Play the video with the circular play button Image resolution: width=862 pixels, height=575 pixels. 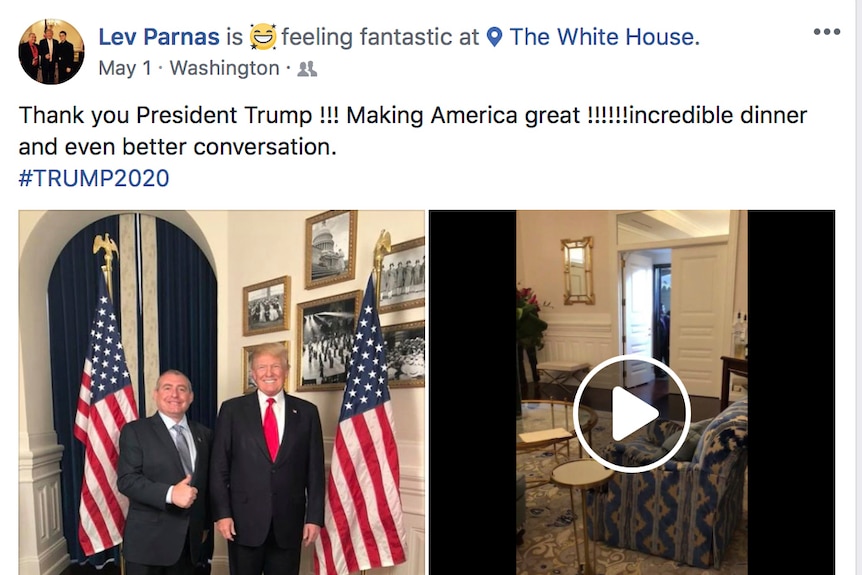click(x=632, y=413)
